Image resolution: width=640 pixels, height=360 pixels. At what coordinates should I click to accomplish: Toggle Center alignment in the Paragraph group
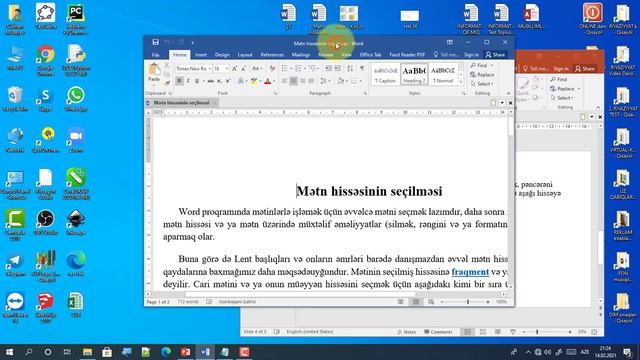(293, 81)
